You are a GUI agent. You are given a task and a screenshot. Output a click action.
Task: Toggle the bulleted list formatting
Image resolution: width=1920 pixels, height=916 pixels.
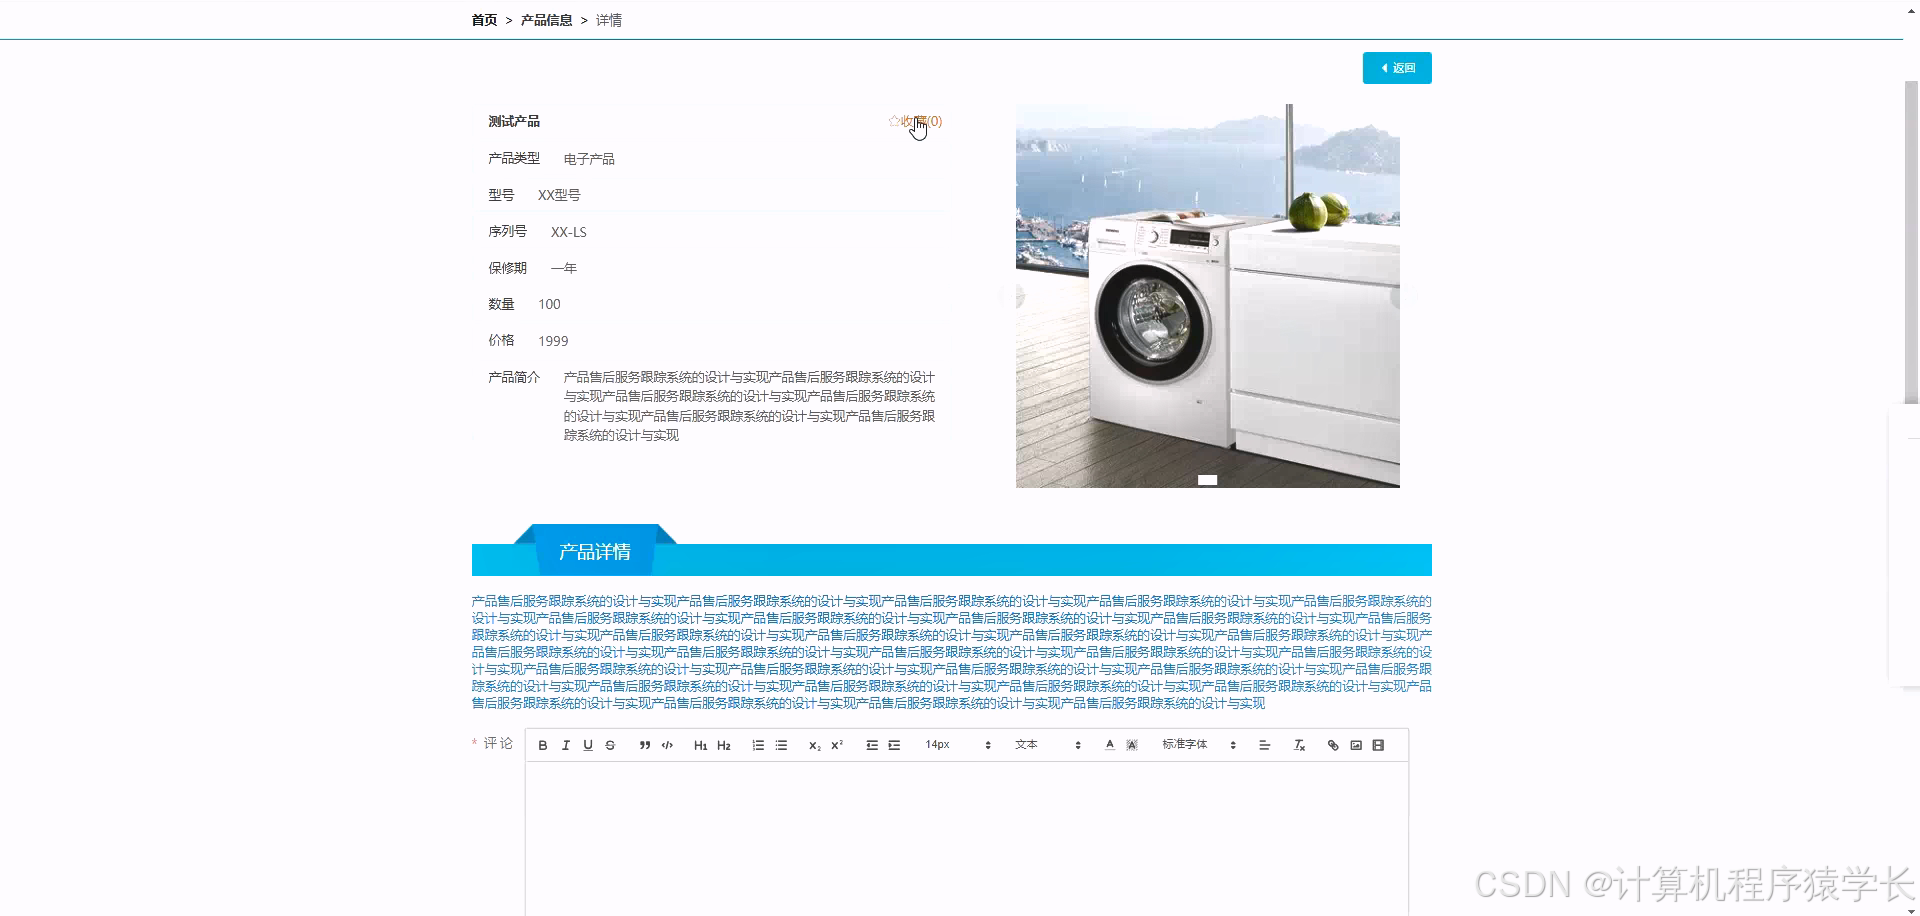point(781,745)
